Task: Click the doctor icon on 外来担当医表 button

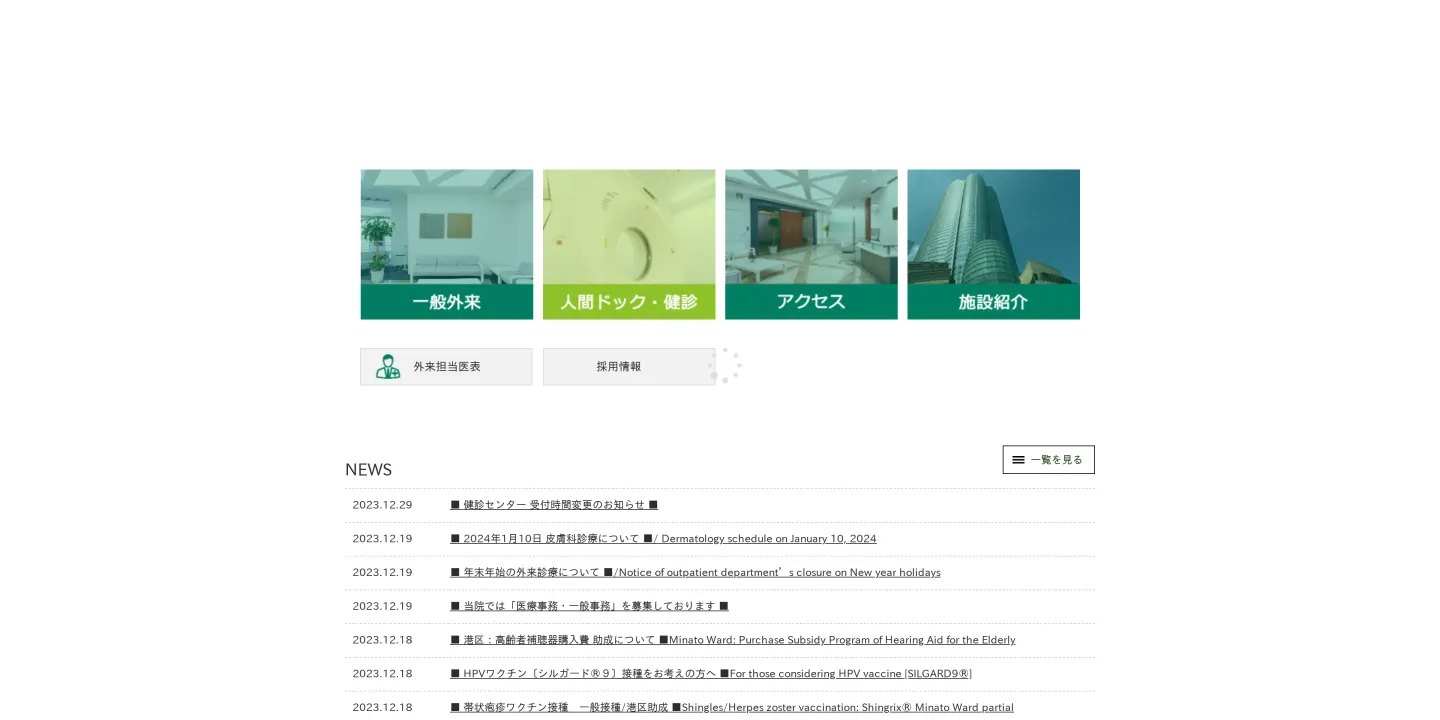Action: click(x=388, y=366)
